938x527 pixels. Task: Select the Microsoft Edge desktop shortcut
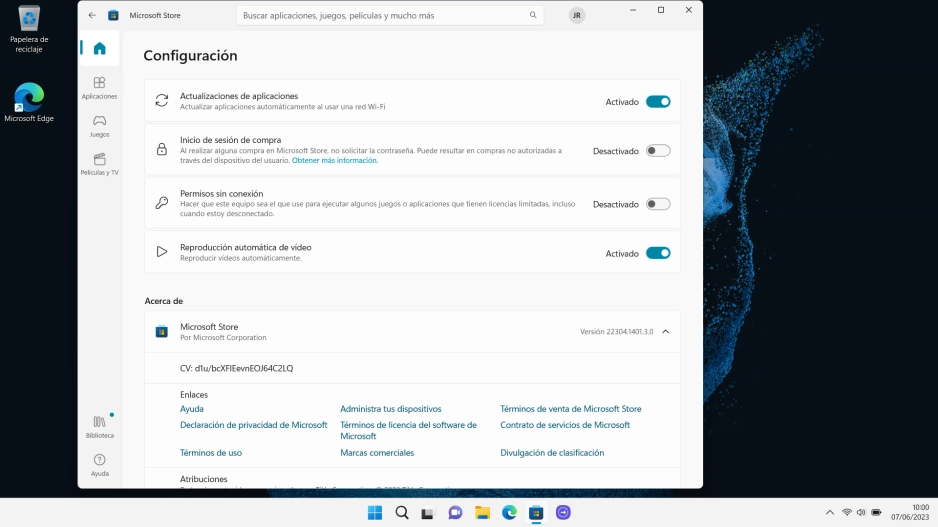point(29,102)
